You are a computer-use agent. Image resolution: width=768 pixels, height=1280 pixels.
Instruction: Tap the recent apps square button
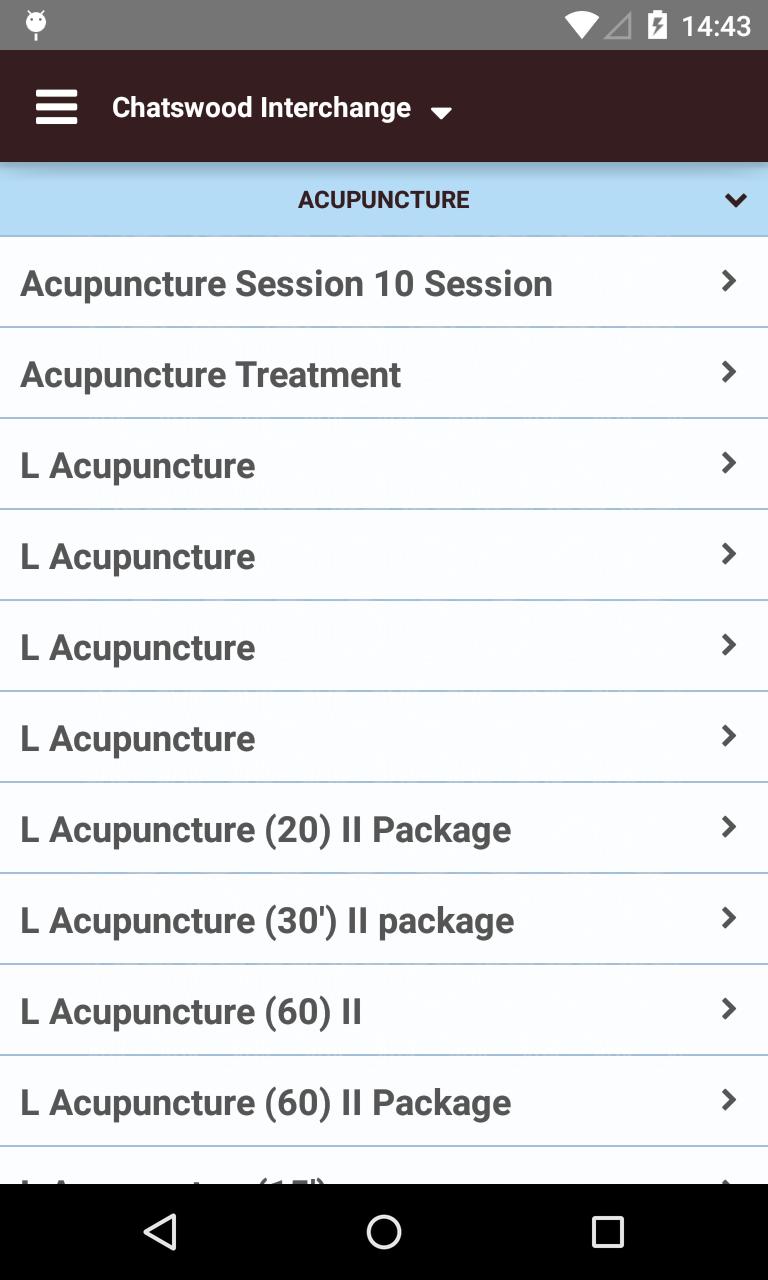[607, 1232]
